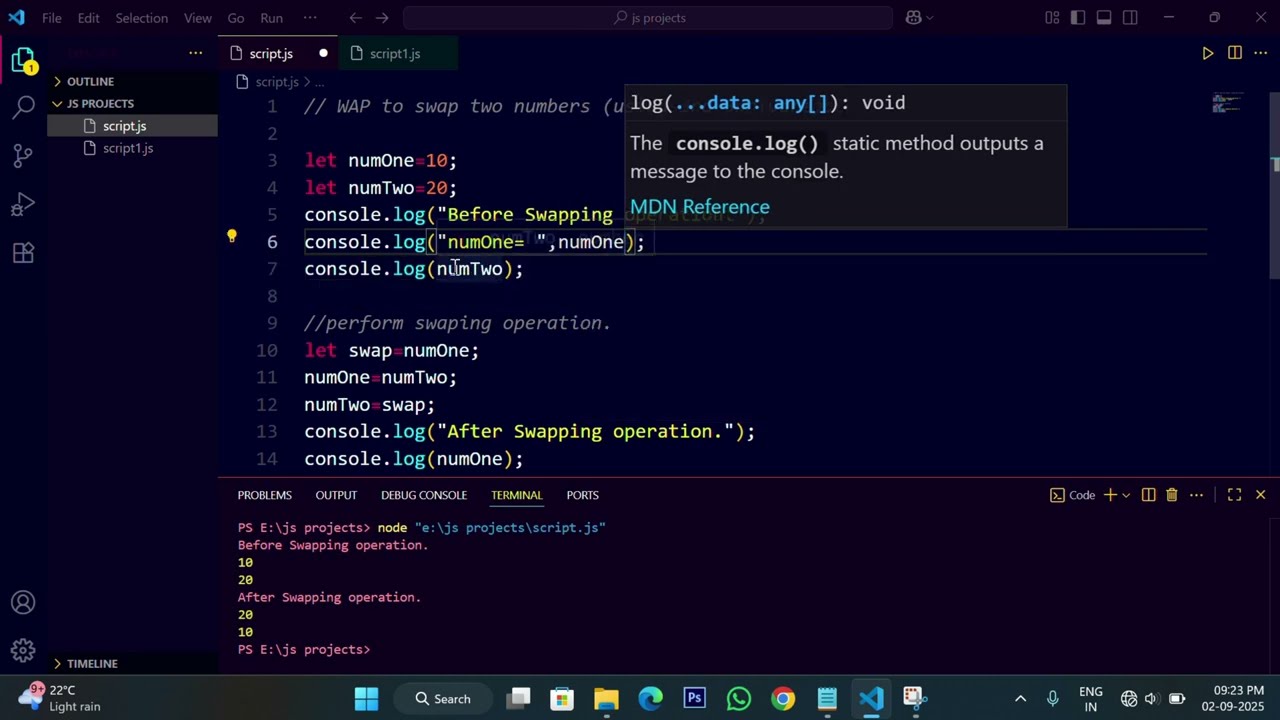Image resolution: width=1280 pixels, height=720 pixels.
Task: Open the weather widget showing 22°C
Action: [x=60, y=698]
